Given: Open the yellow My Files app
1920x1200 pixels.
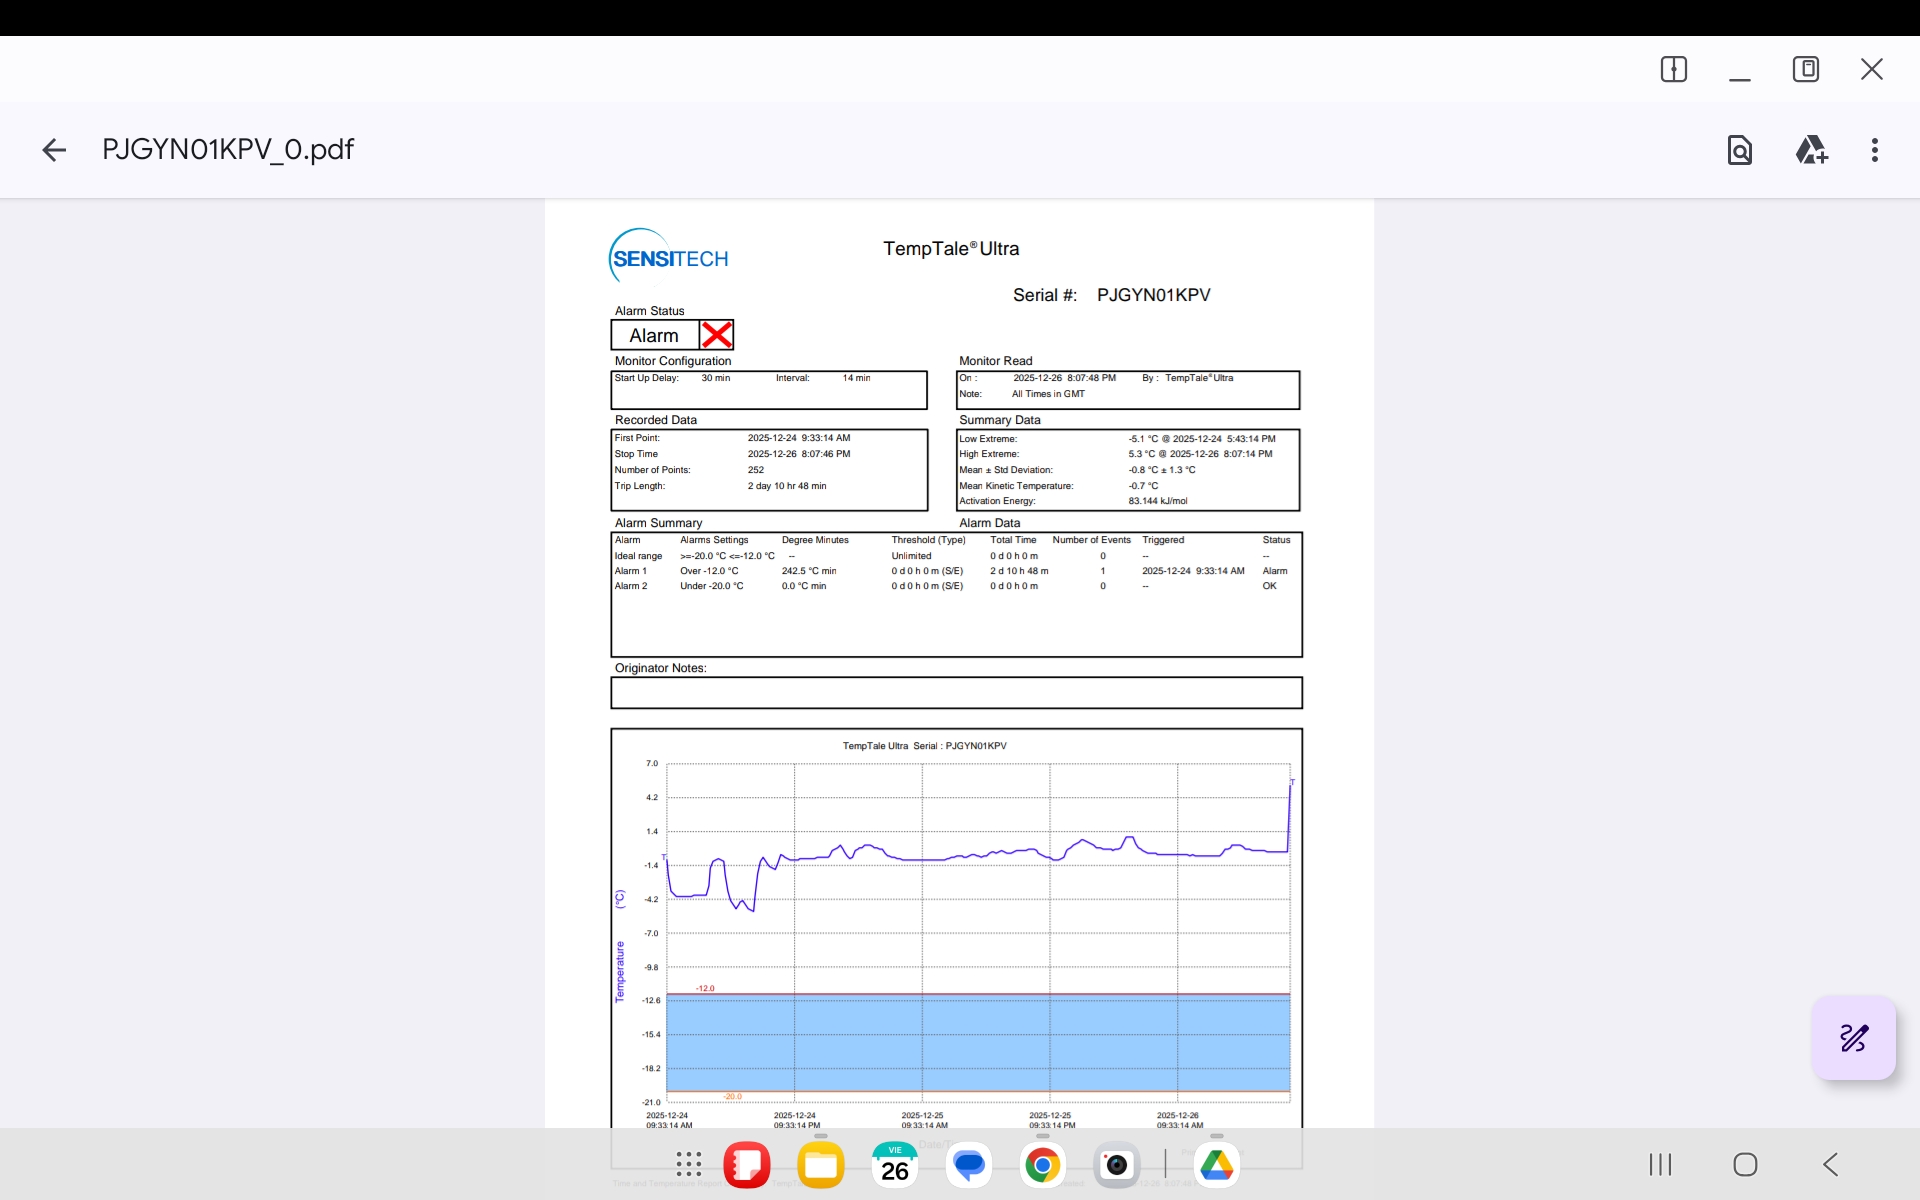Looking at the screenshot, I should click(x=820, y=1165).
